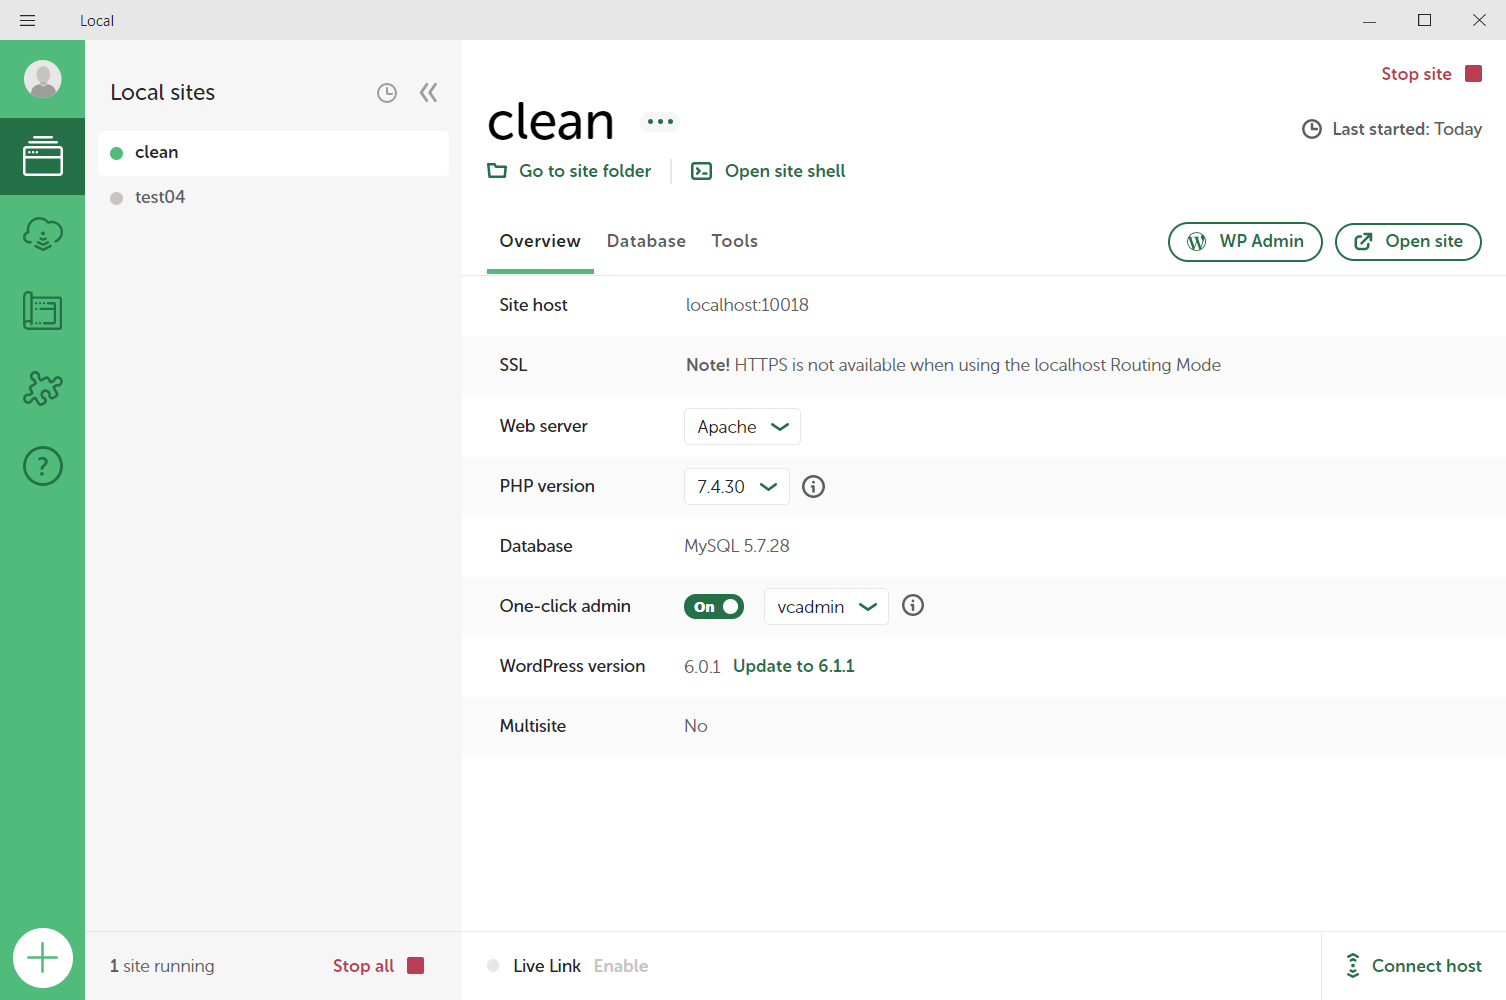
Task: Select the Local sites sidebar icon
Action: tap(43, 156)
